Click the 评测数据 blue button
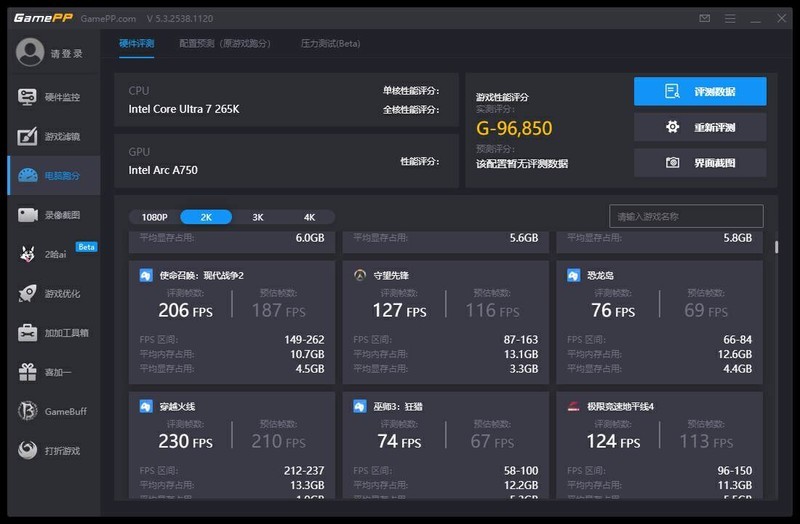This screenshot has height=524, width=800. [x=700, y=91]
